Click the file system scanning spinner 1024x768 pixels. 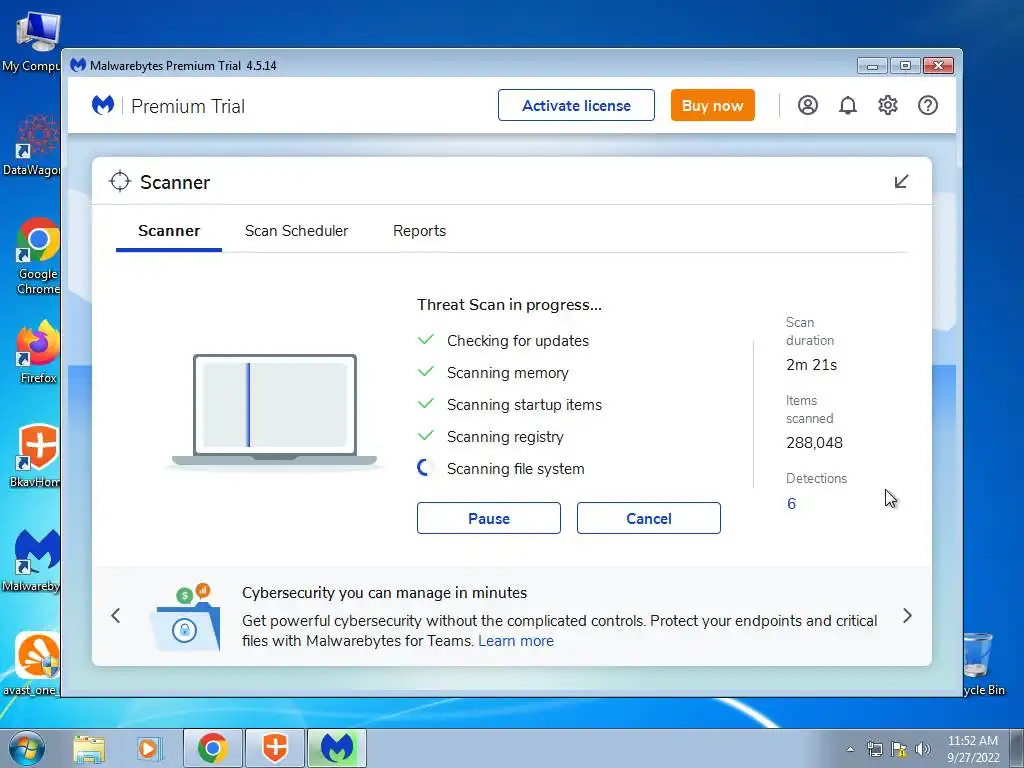coord(425,468)
